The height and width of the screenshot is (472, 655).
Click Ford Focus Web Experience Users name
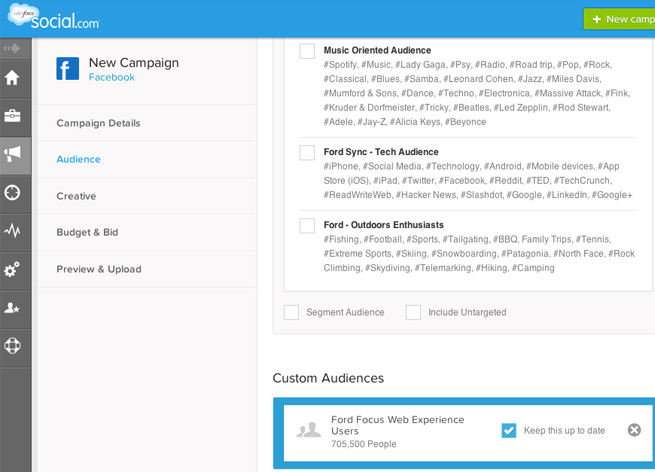398,425
